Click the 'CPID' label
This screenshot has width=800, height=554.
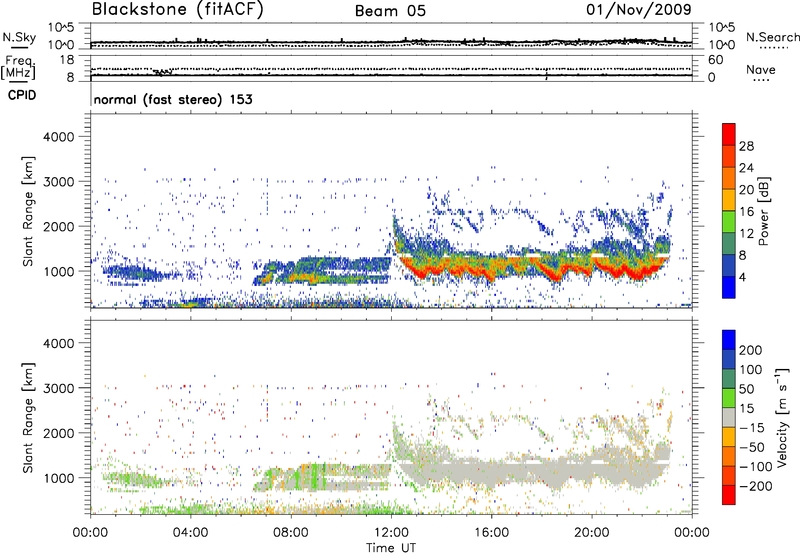pyautogui.click(x=22, y=95)
